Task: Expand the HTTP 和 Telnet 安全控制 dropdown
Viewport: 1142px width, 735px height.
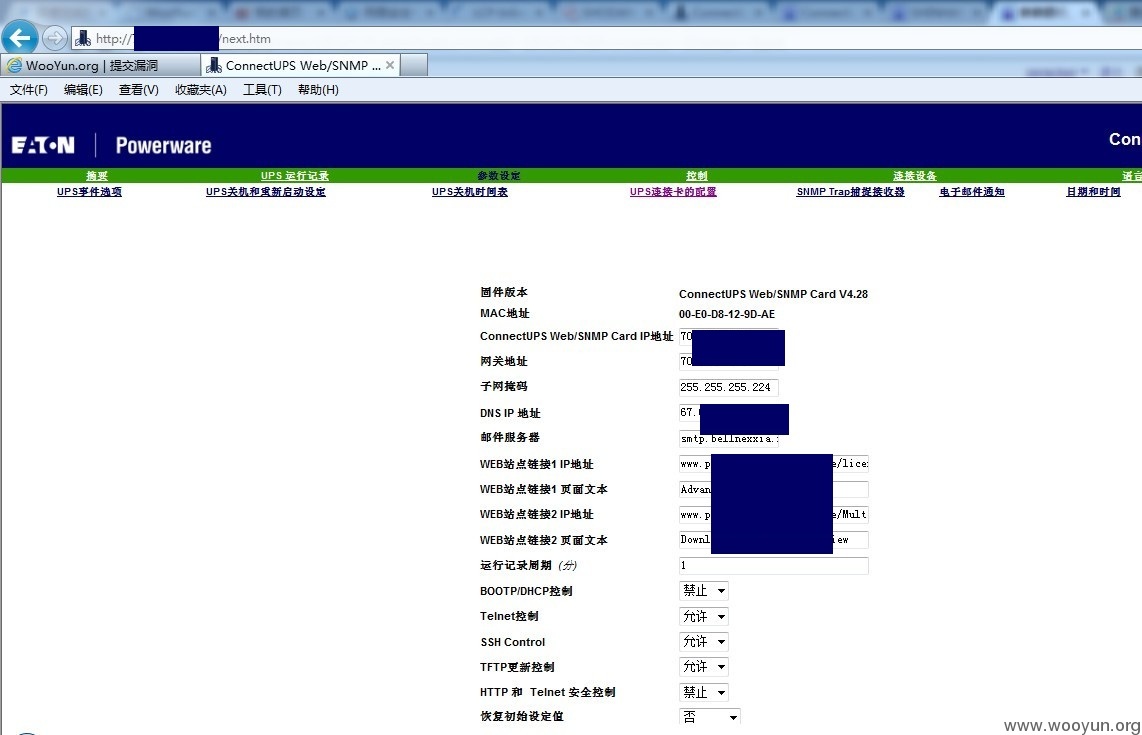Action: coord(704,692)
